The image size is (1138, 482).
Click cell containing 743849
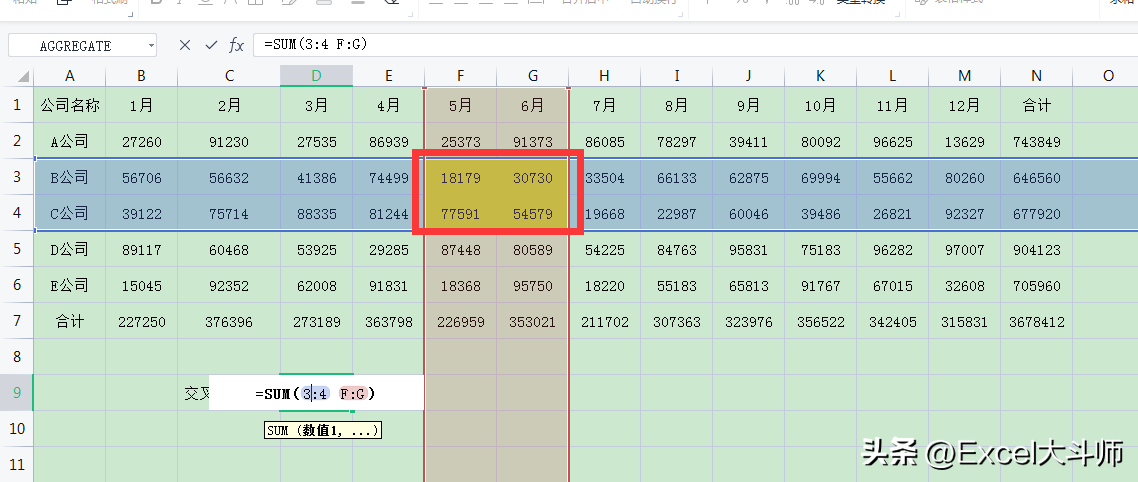tap(1036, 142)
